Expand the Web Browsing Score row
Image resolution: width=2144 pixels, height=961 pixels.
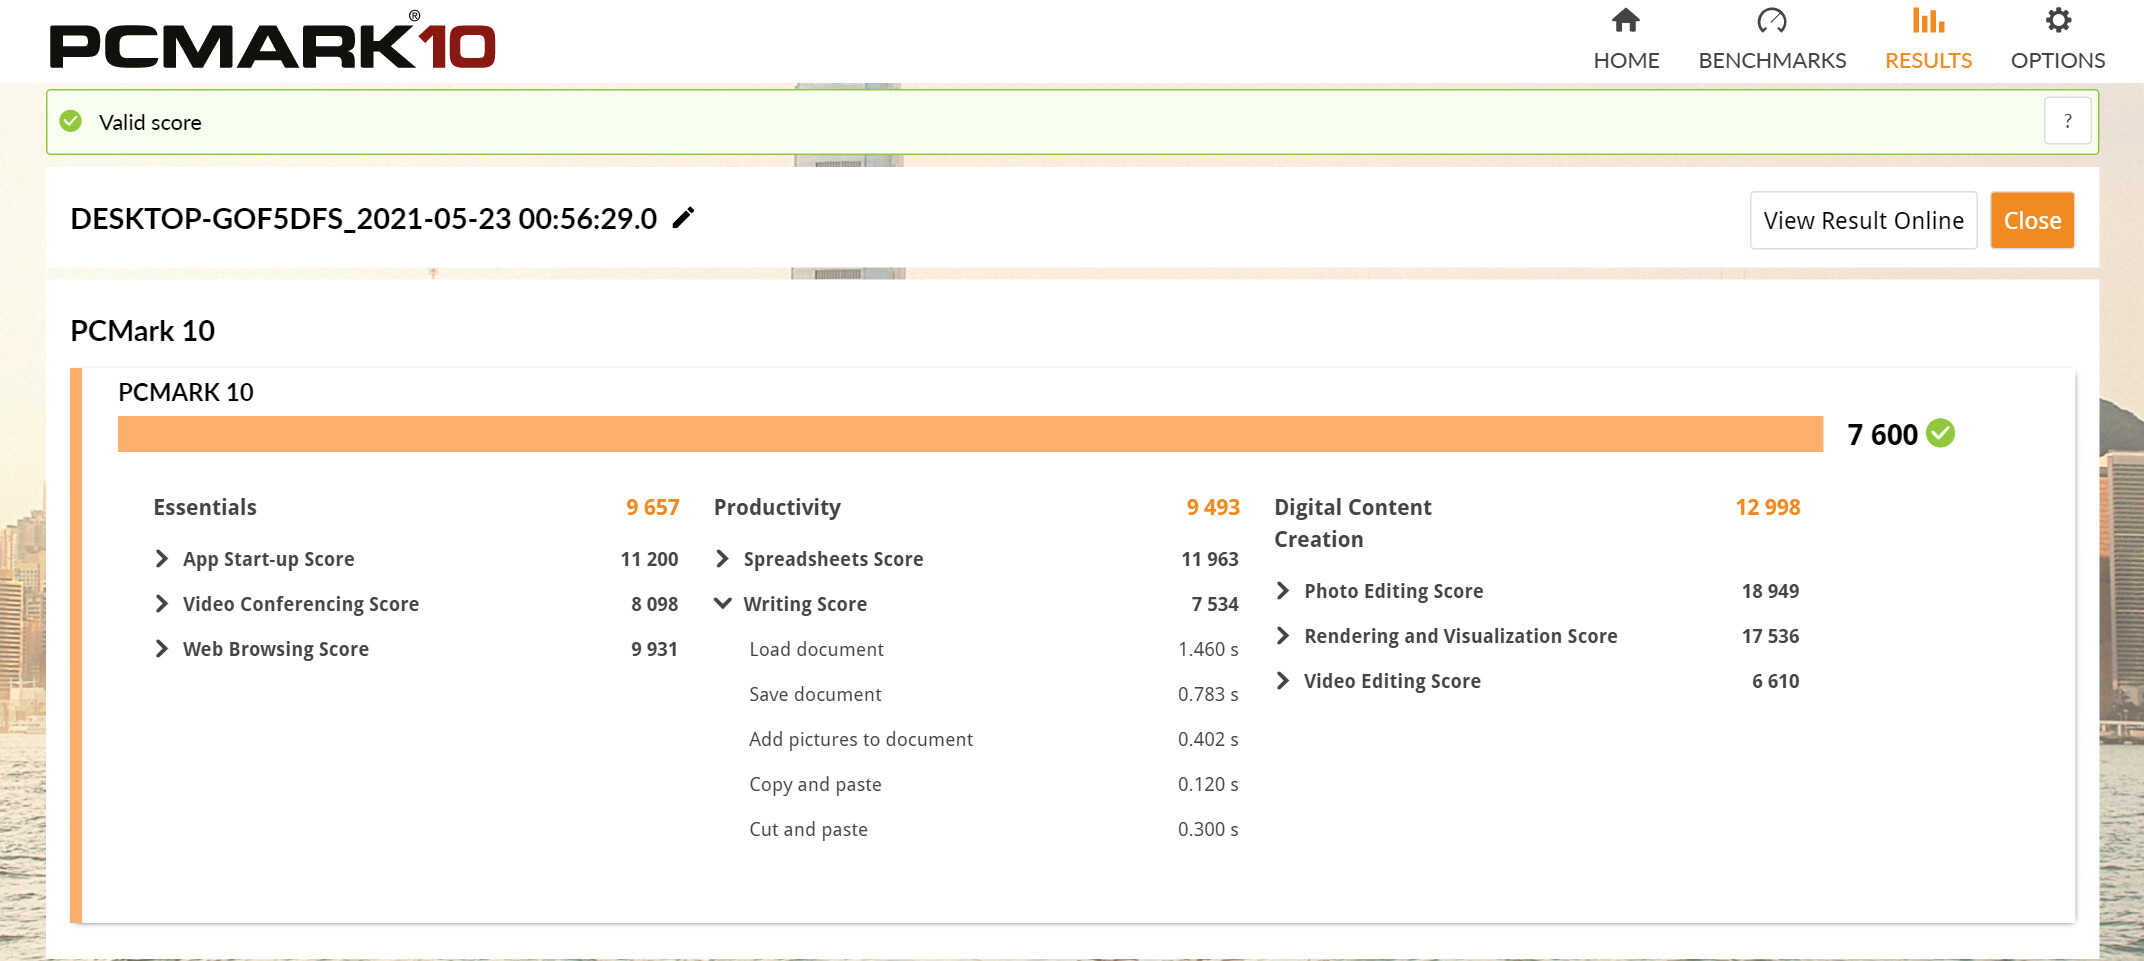[x=415, y=649]
